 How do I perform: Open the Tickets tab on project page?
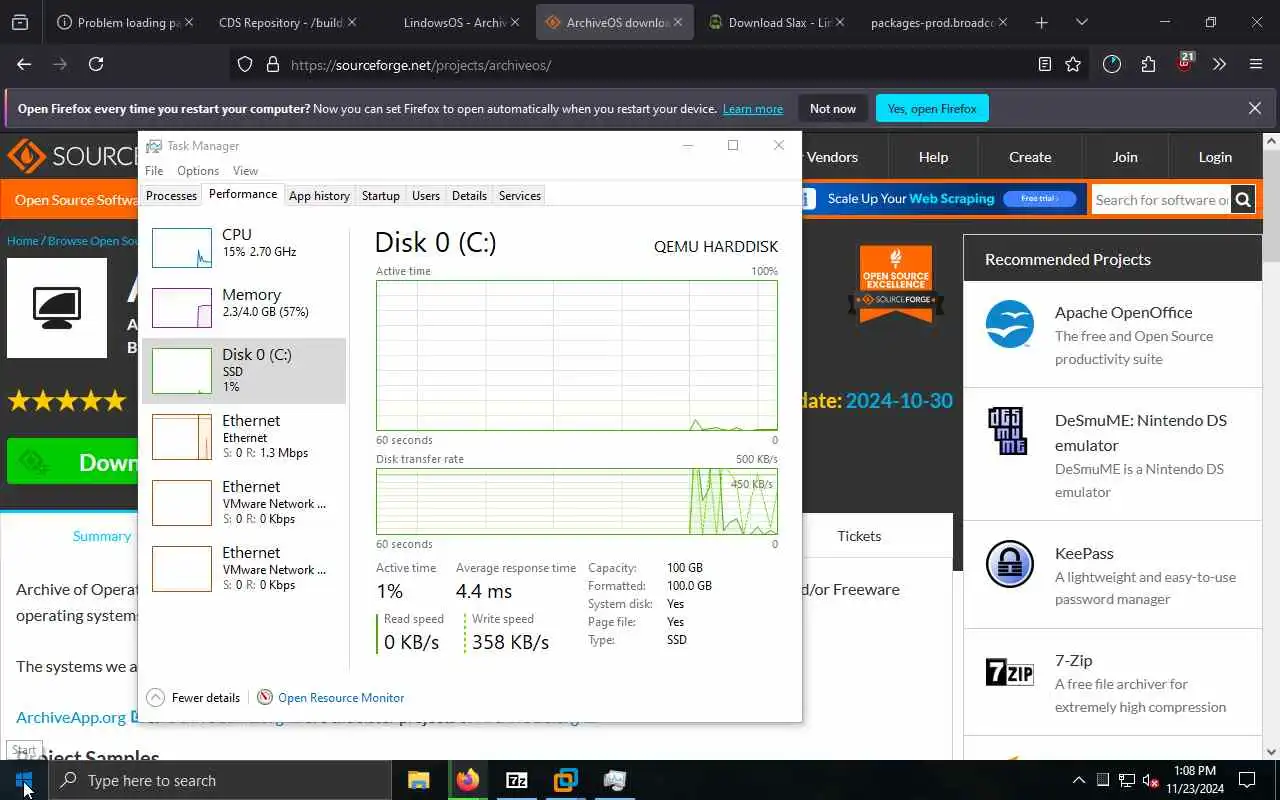(x=859, y=536)
